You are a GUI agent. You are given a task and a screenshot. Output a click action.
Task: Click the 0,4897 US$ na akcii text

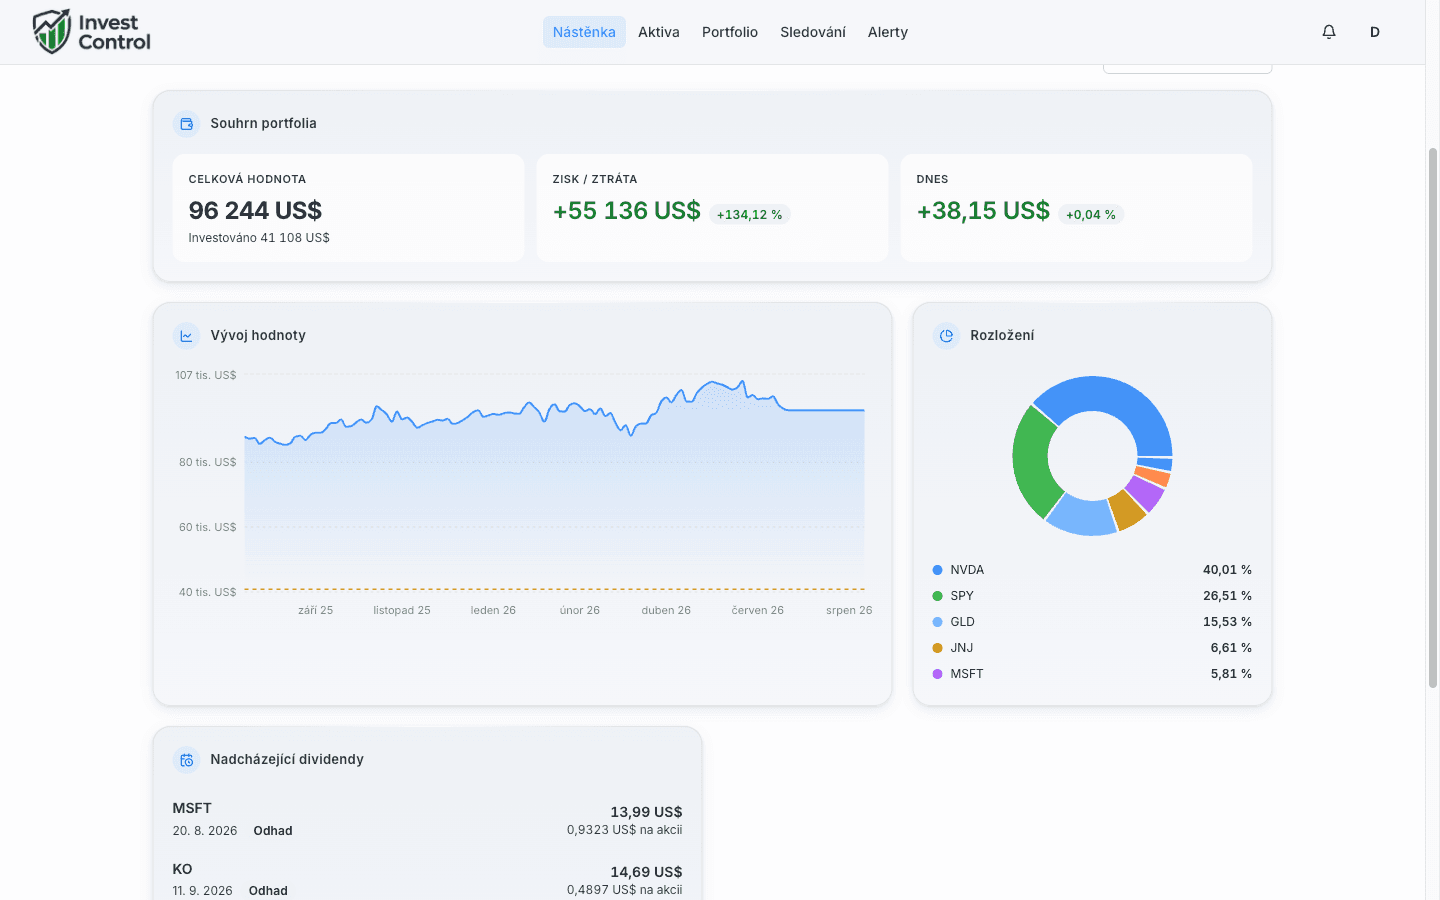[x=625, y=890]
